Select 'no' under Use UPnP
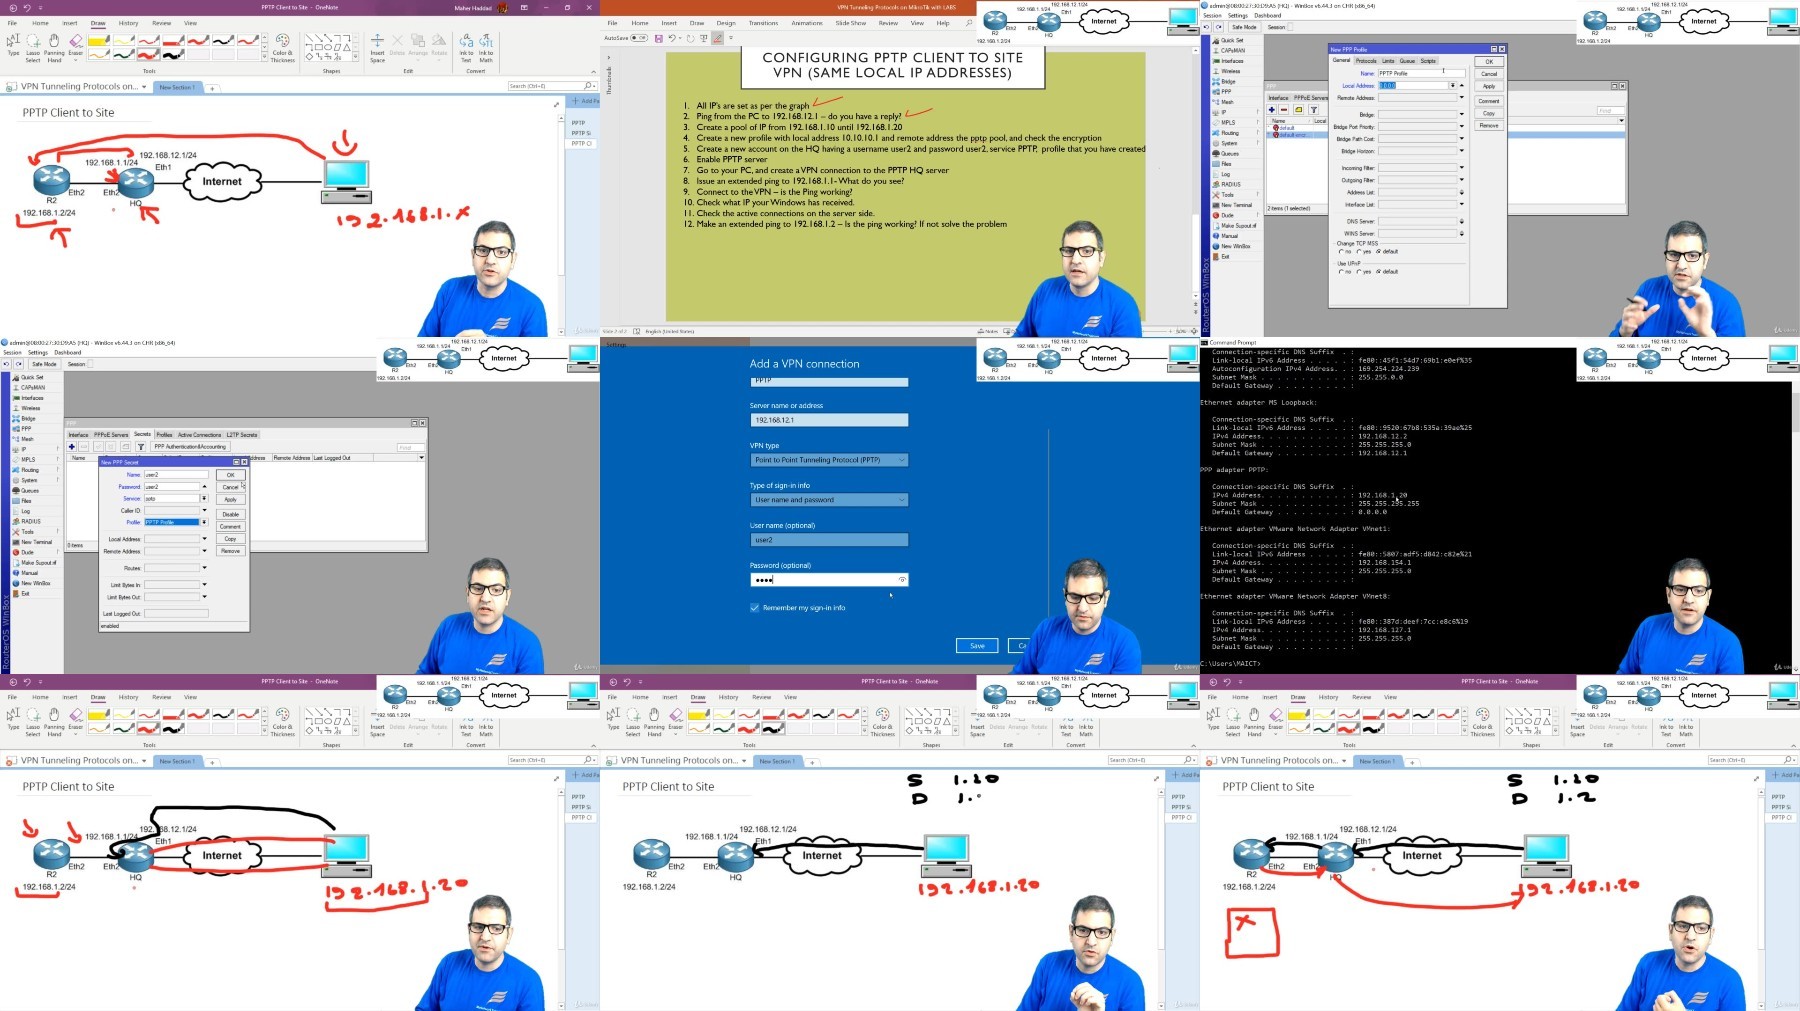 pyautogui.click(x=1341, y=272)
